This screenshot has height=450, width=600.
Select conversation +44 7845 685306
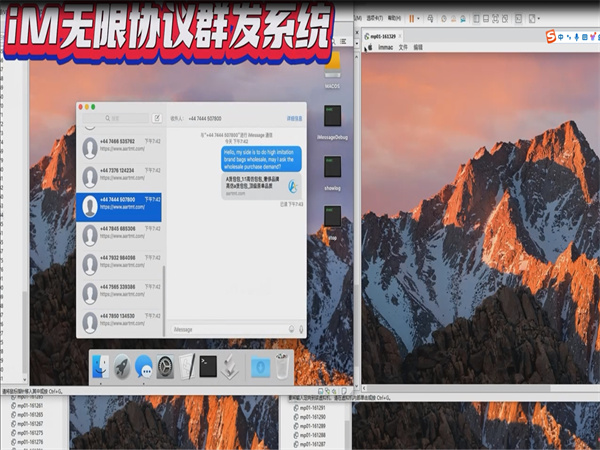119,233
